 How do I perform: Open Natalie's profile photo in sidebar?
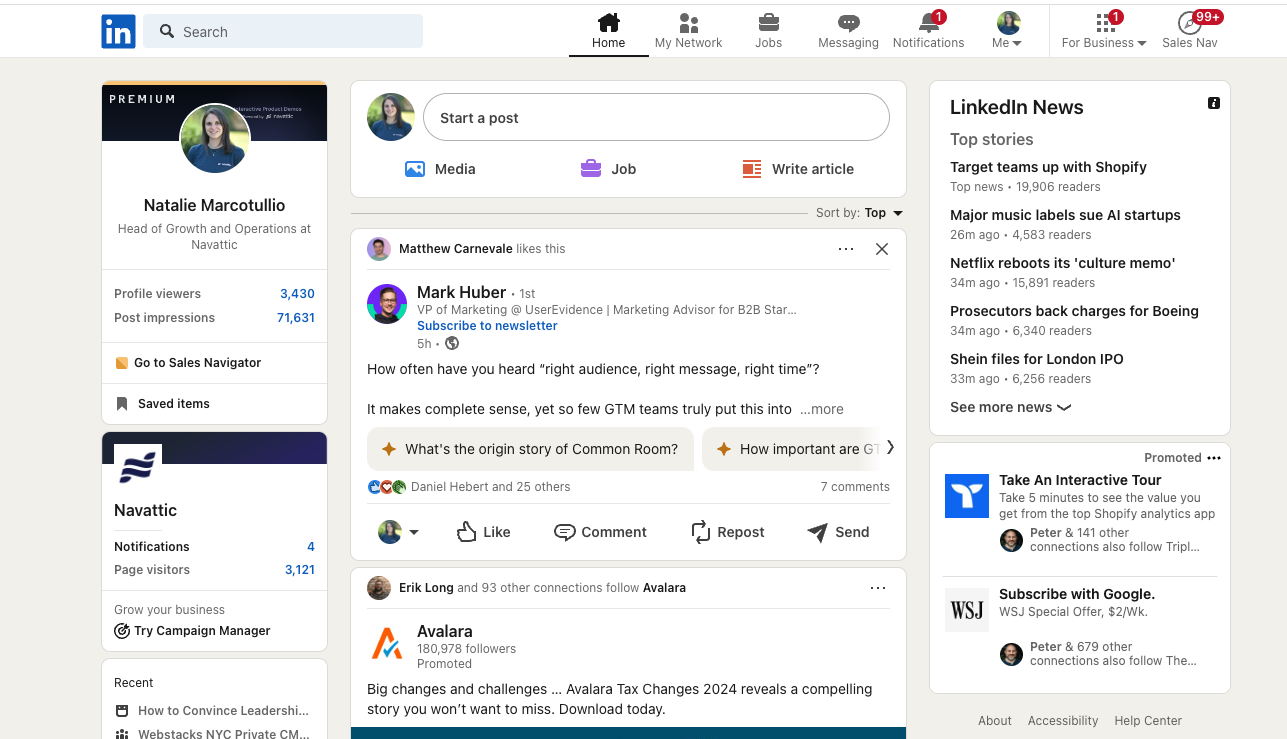pos(214,138)
